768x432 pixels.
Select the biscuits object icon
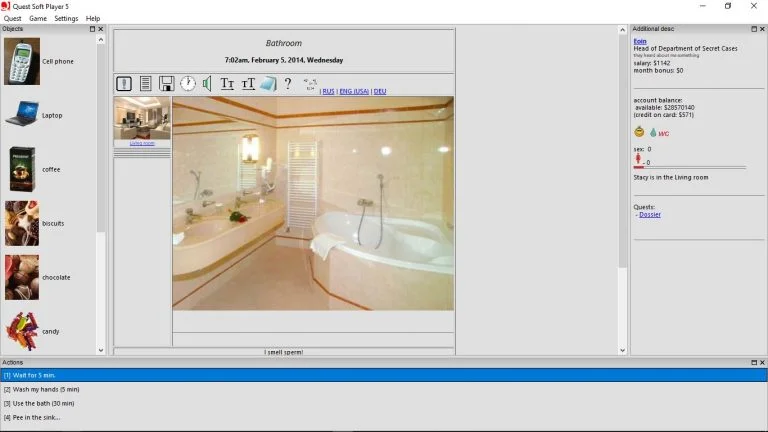tap(22, 223)
